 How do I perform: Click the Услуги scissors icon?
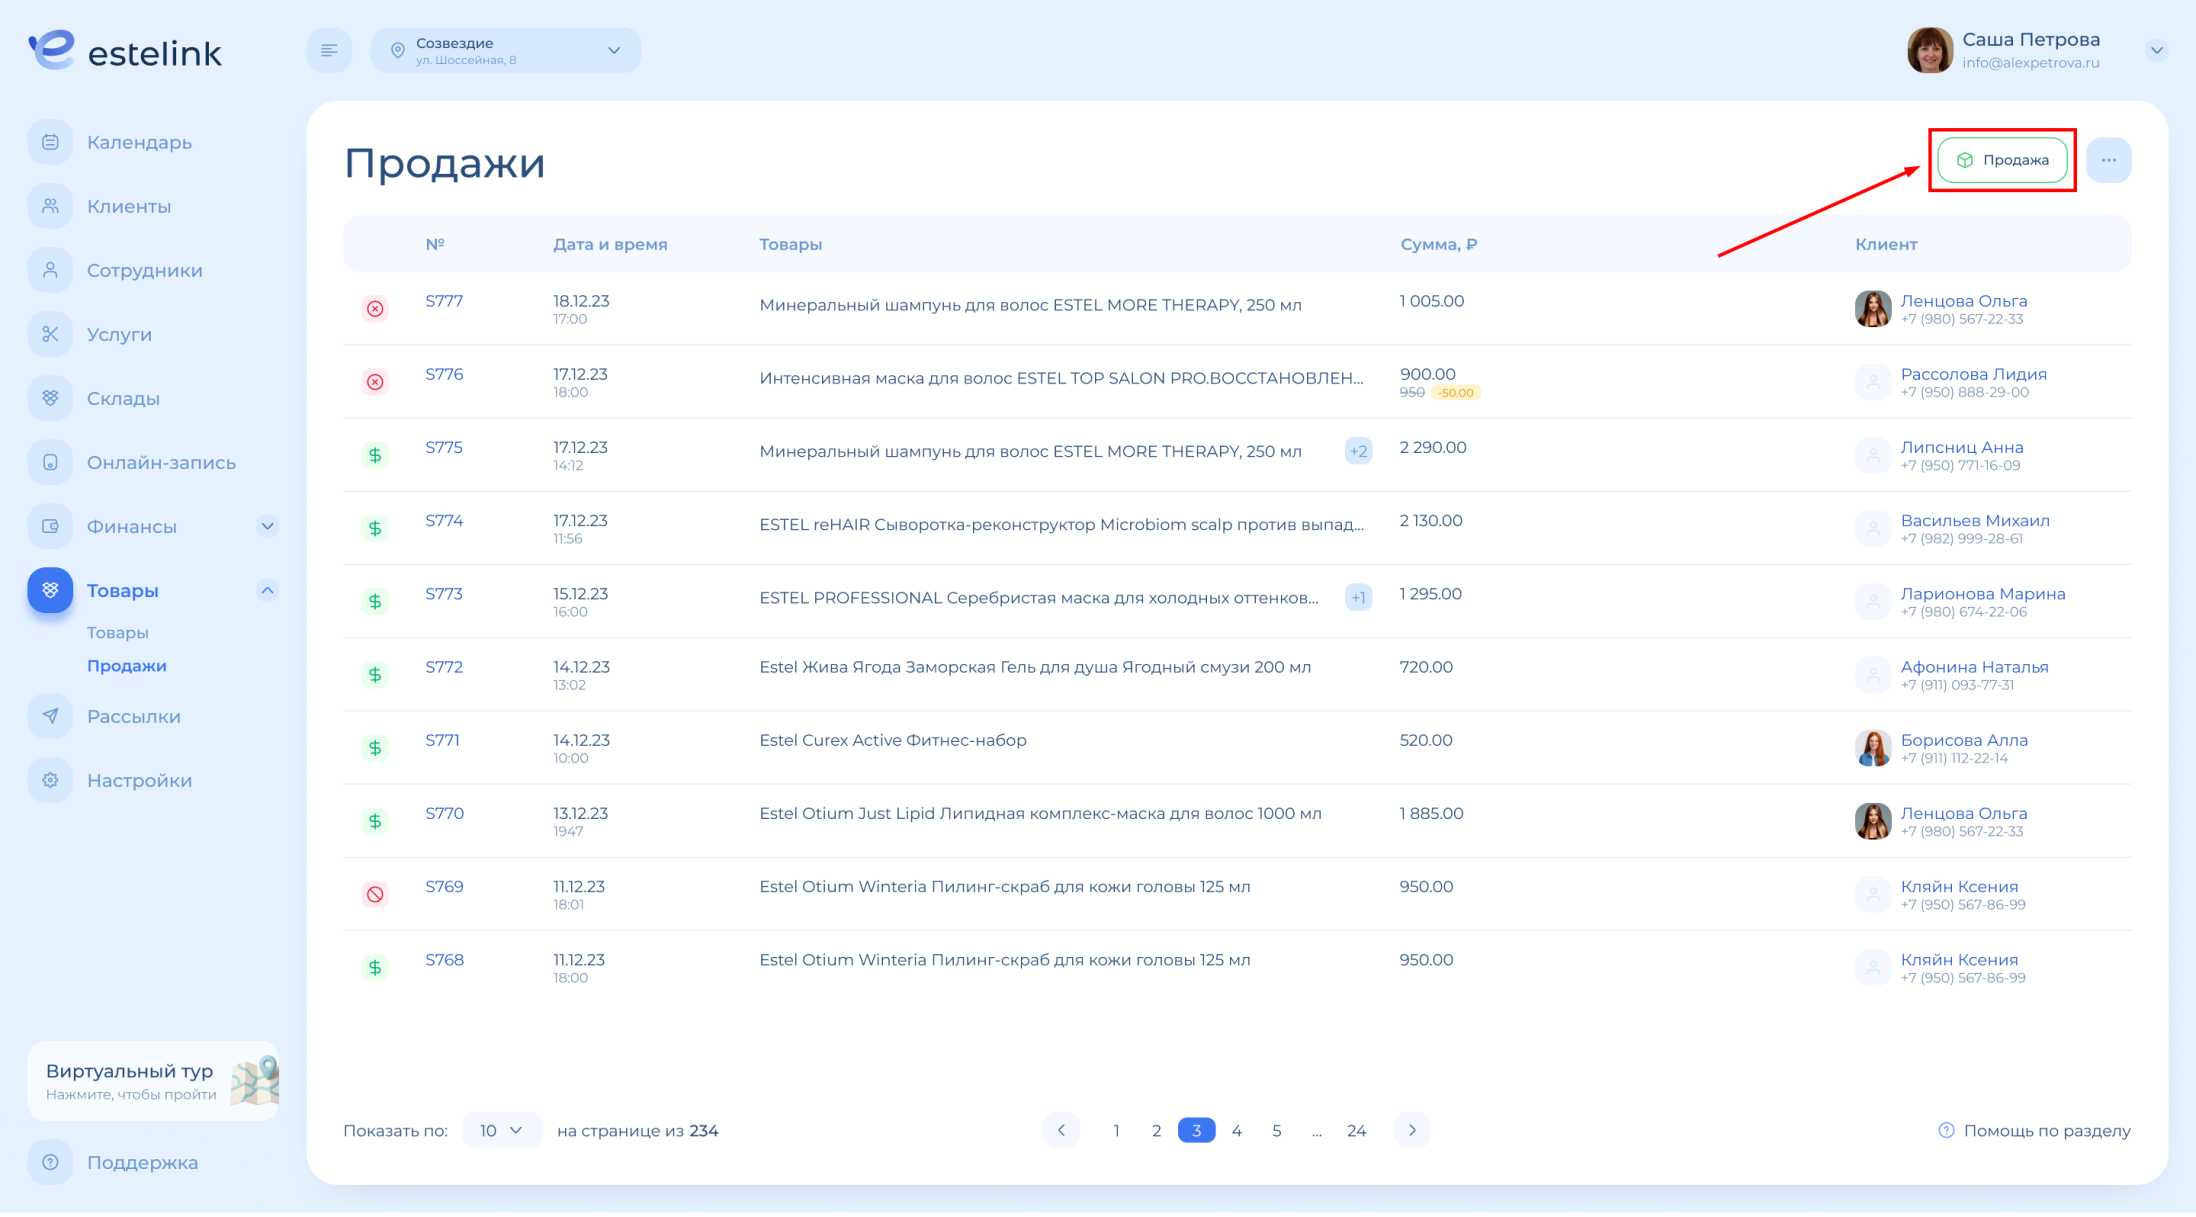coord(50,334)
